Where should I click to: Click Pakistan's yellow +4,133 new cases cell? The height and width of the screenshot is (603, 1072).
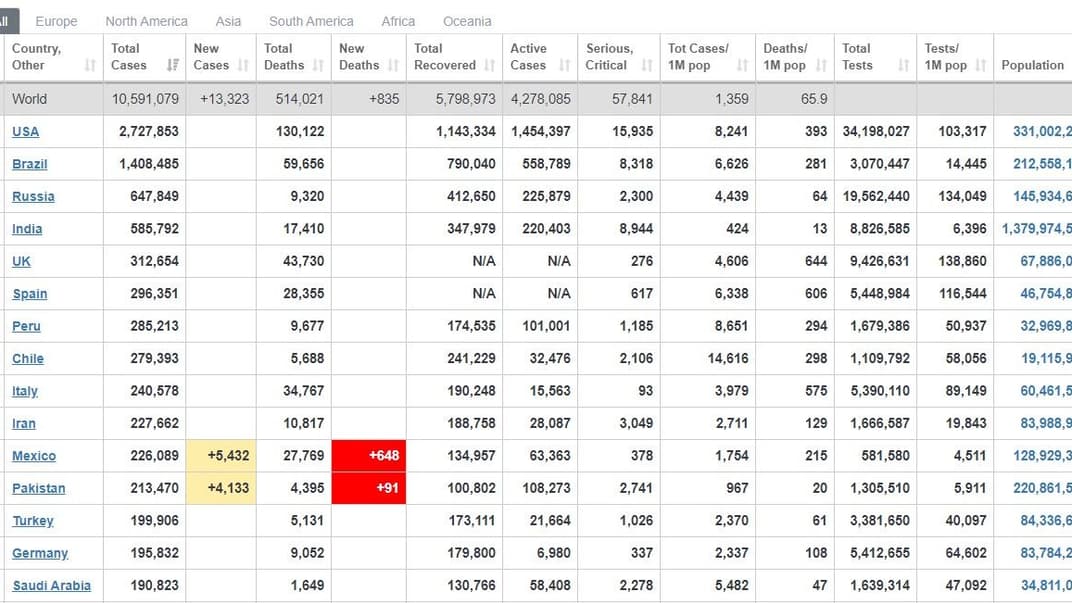pyautogui.click(x=221, y=488)
